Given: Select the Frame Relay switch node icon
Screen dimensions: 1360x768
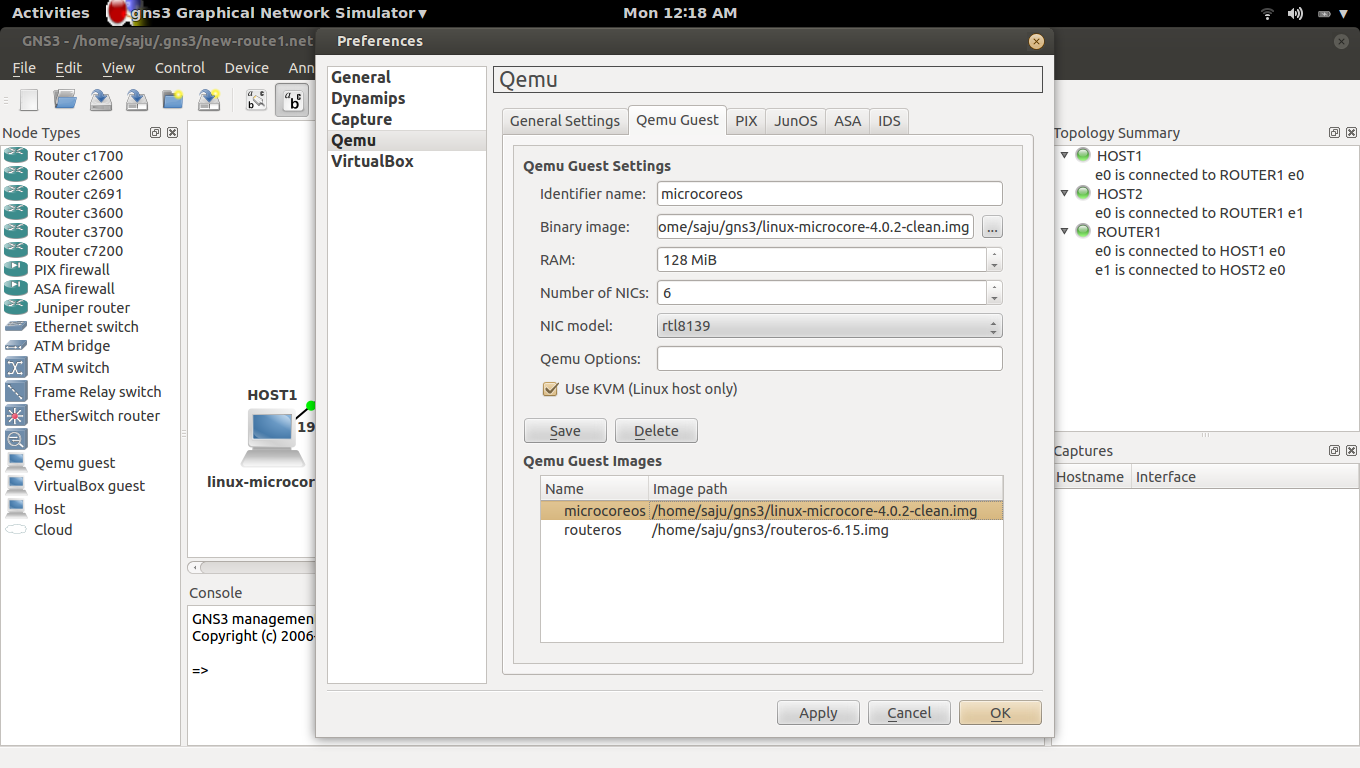Looking at the screenshot, I should [16, 392].
